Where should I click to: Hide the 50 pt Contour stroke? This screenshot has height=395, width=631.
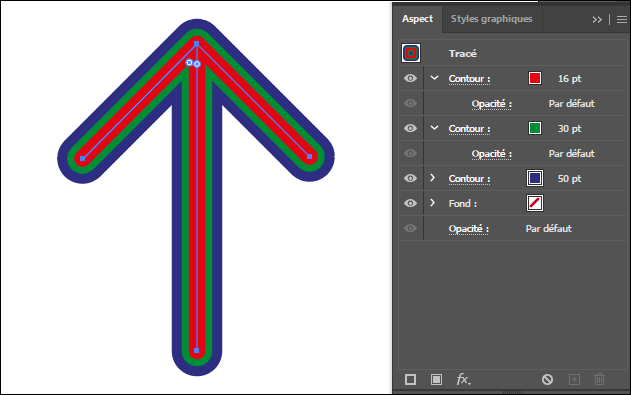click(410, 178)
